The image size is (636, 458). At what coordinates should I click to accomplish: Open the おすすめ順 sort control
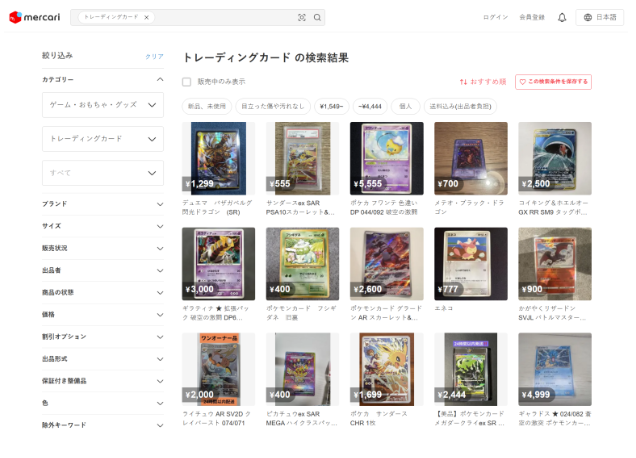(483, 82)
